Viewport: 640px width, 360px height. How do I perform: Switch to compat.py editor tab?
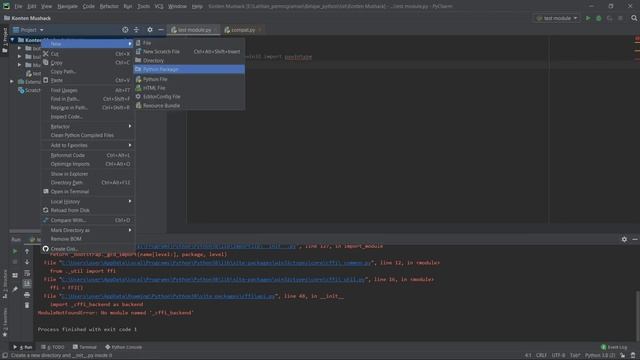point(243,30)
